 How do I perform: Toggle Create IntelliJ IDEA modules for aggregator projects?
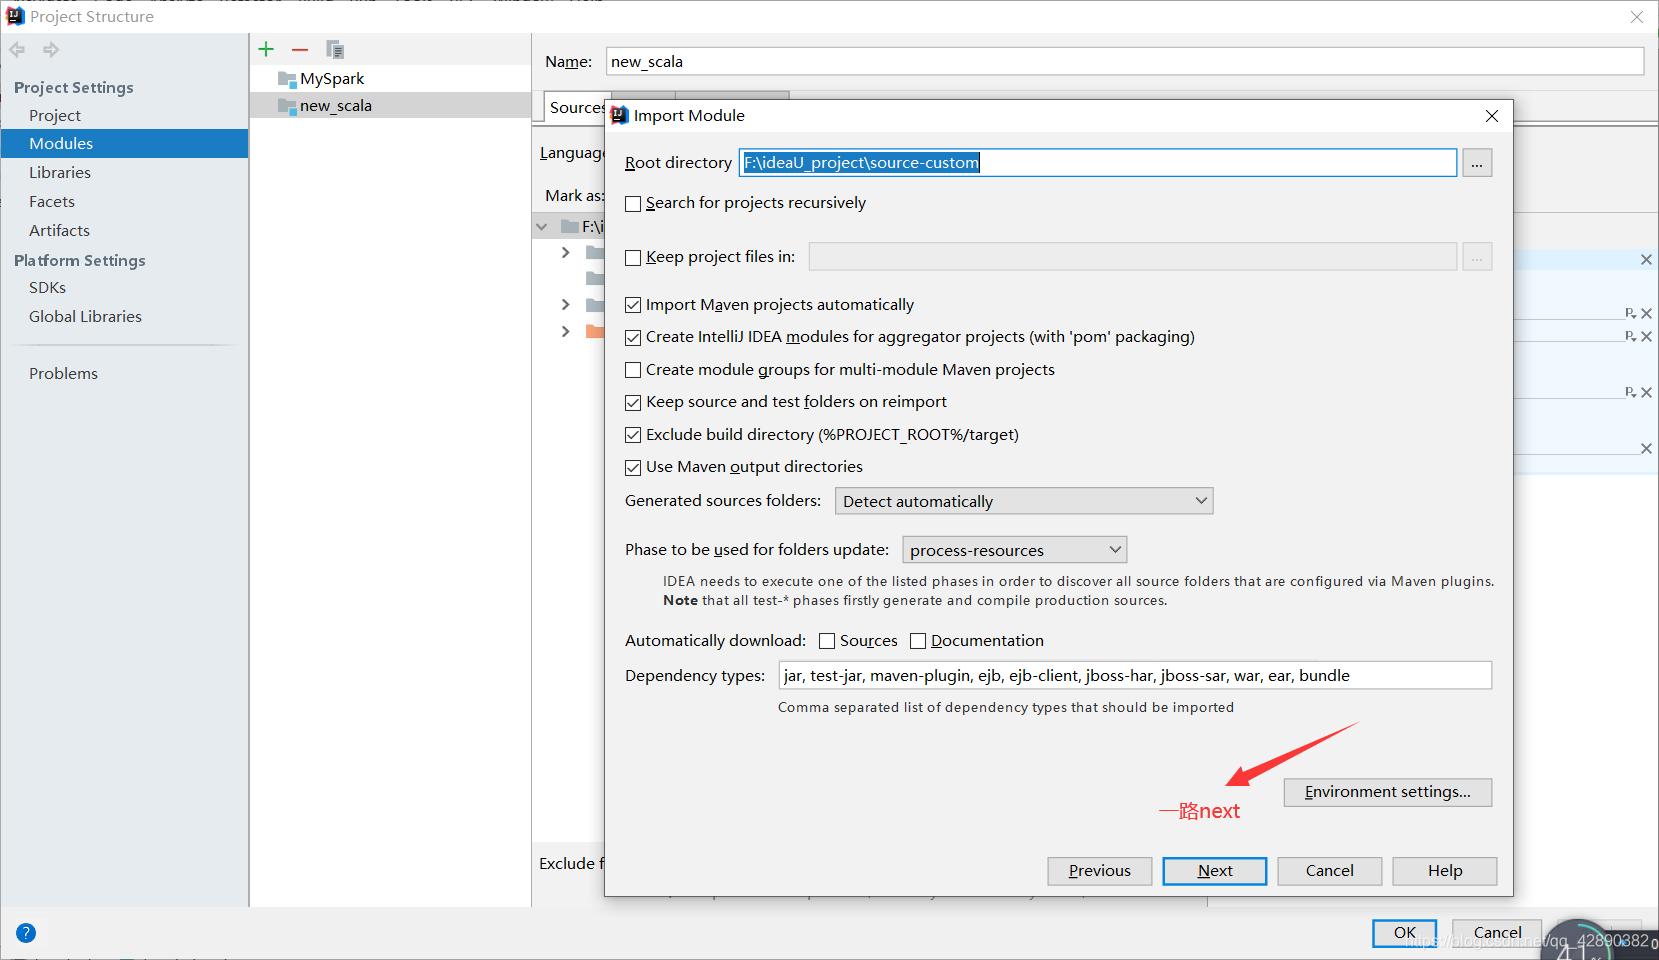pos(633,338)
